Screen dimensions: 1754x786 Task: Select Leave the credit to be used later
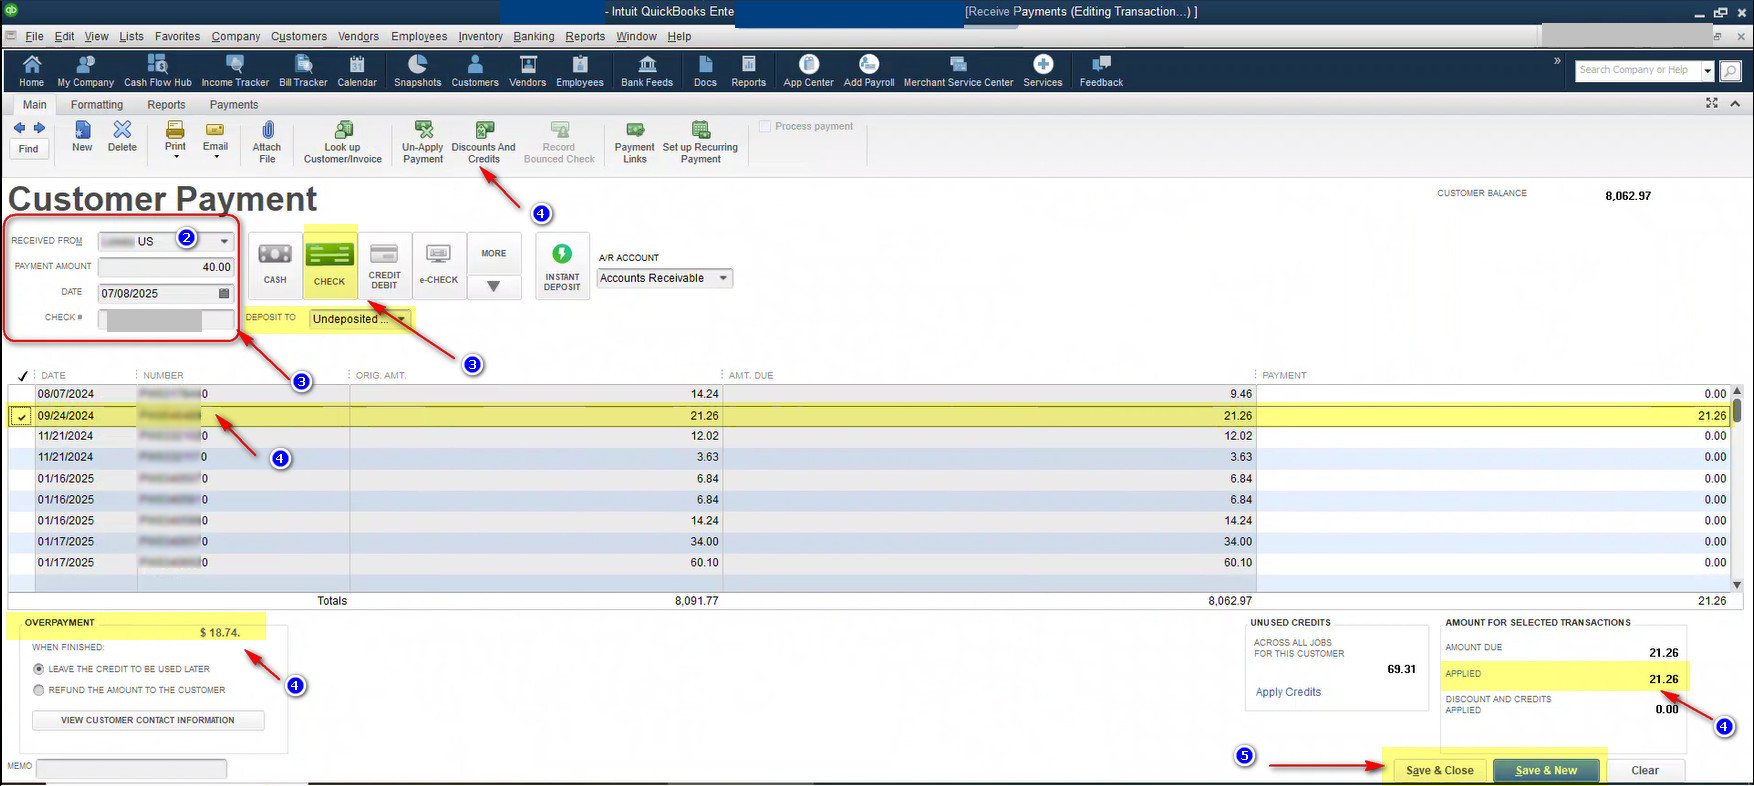[39, 669]
